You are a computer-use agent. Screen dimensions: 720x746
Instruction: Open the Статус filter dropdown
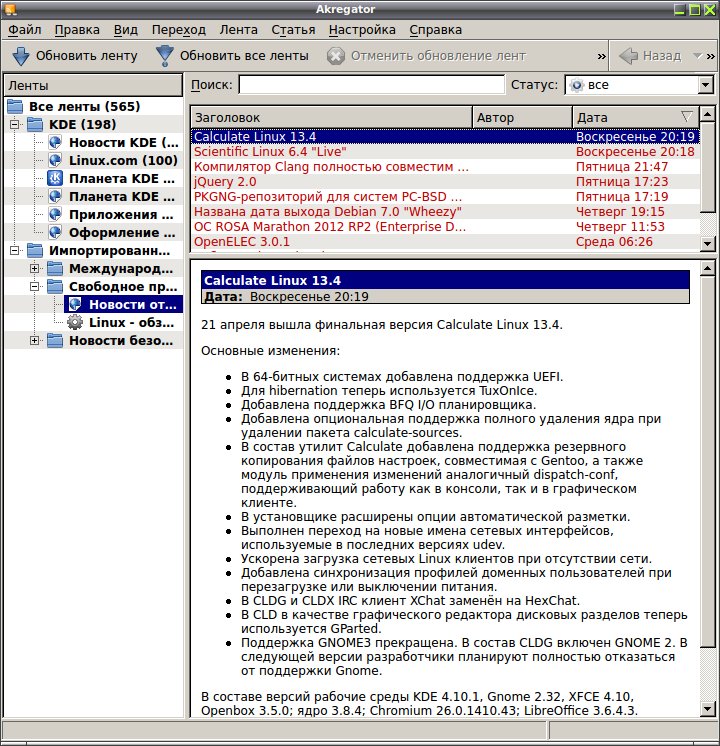click(706, 85)
